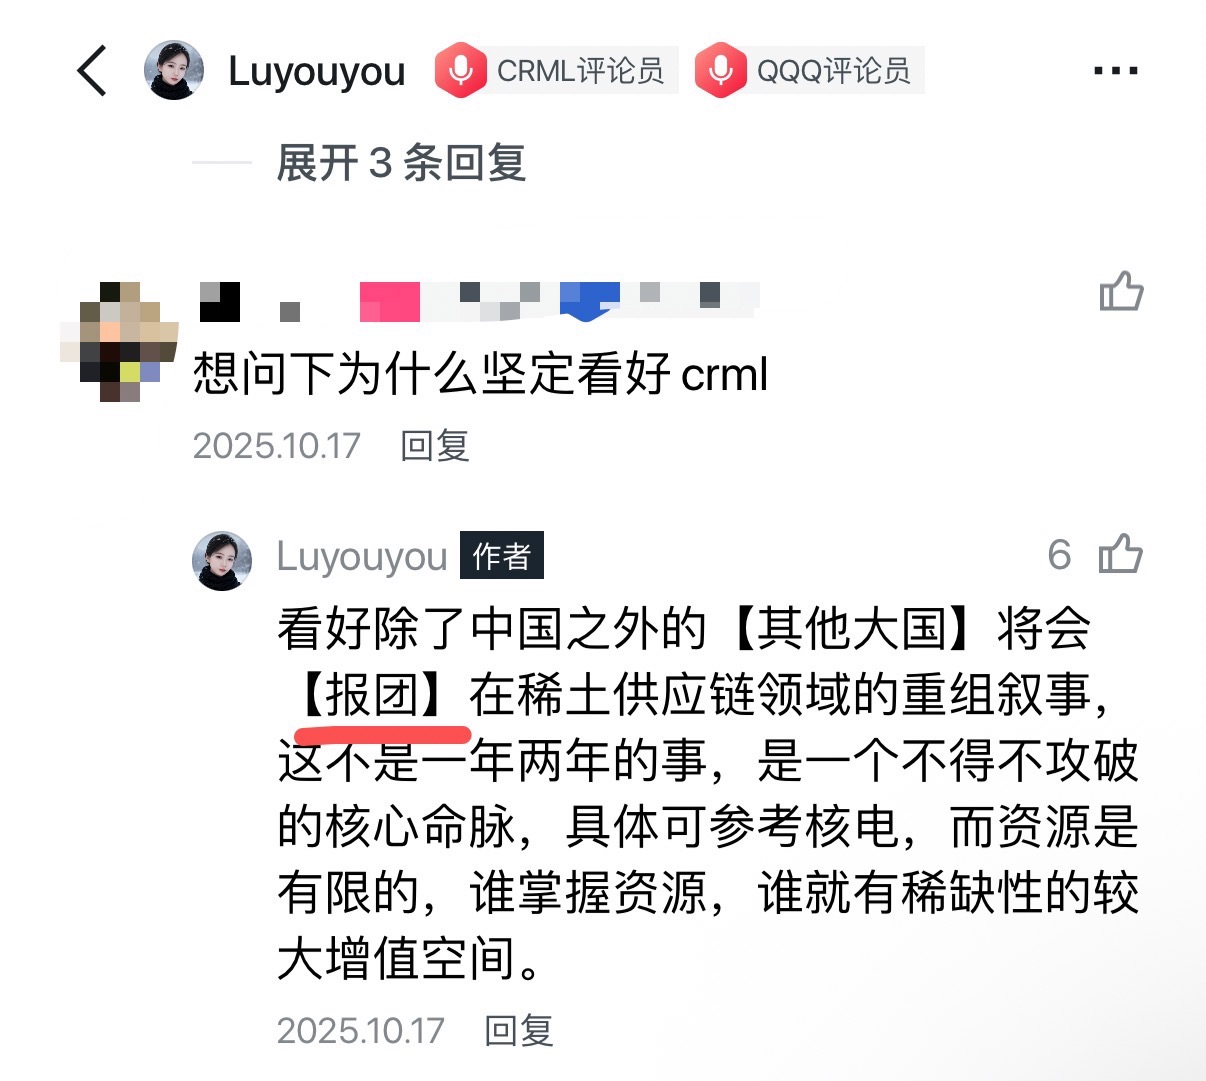The width and height of the screenshot is (1206, 1081).
Task: Tap the blurred commenter username
Action: 480,301
